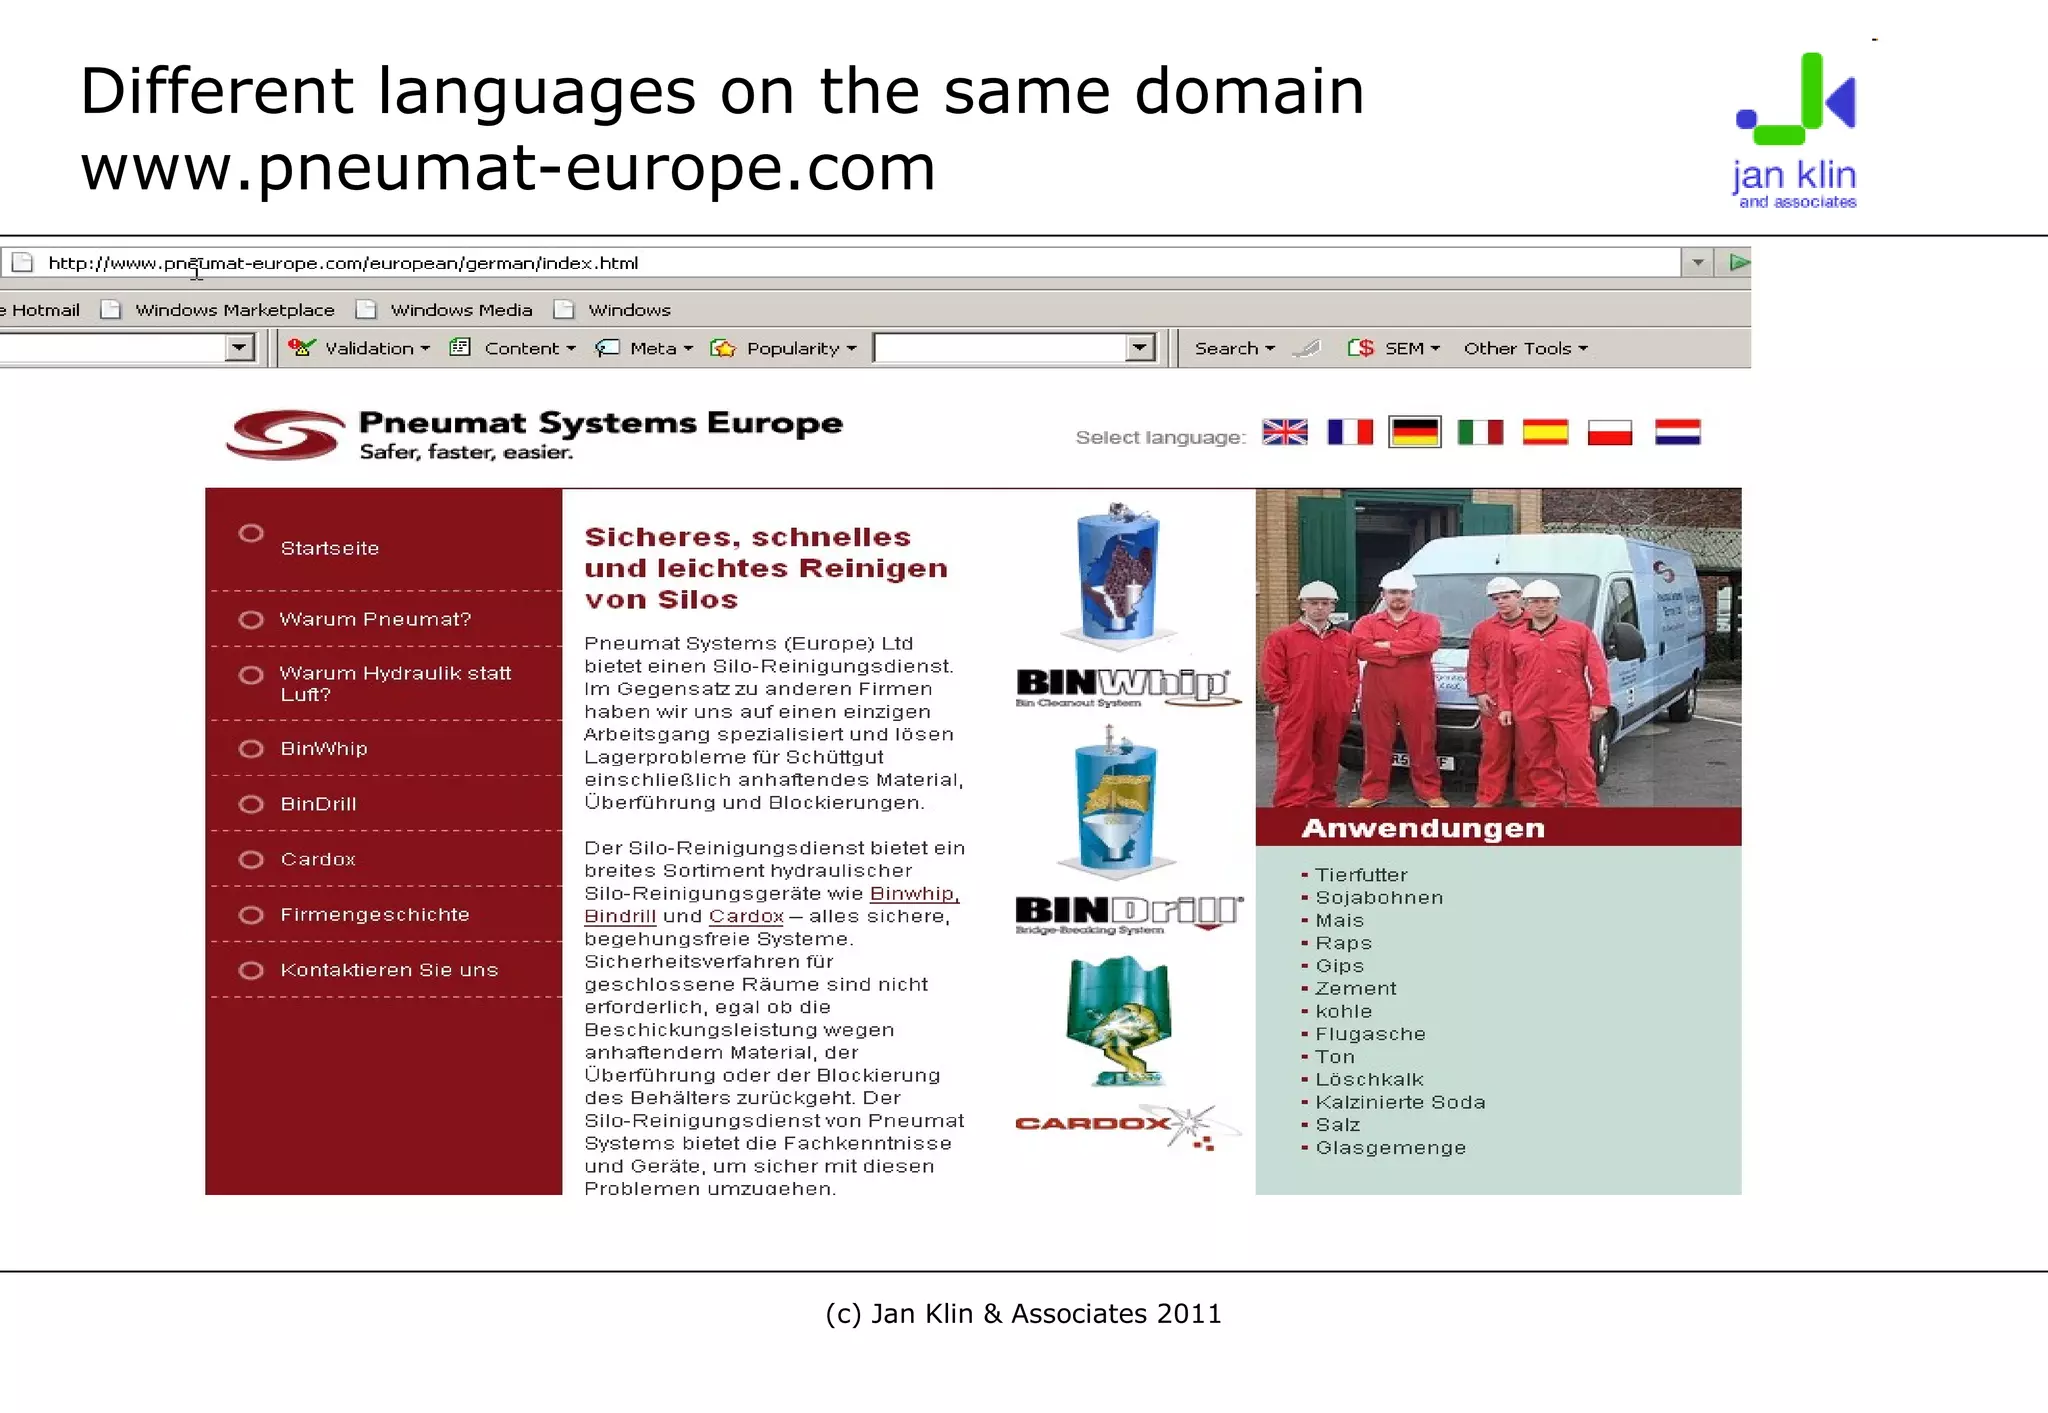Open the Search dropdown menu
Viewport: 2048px width, 1413px height.
1235,348
